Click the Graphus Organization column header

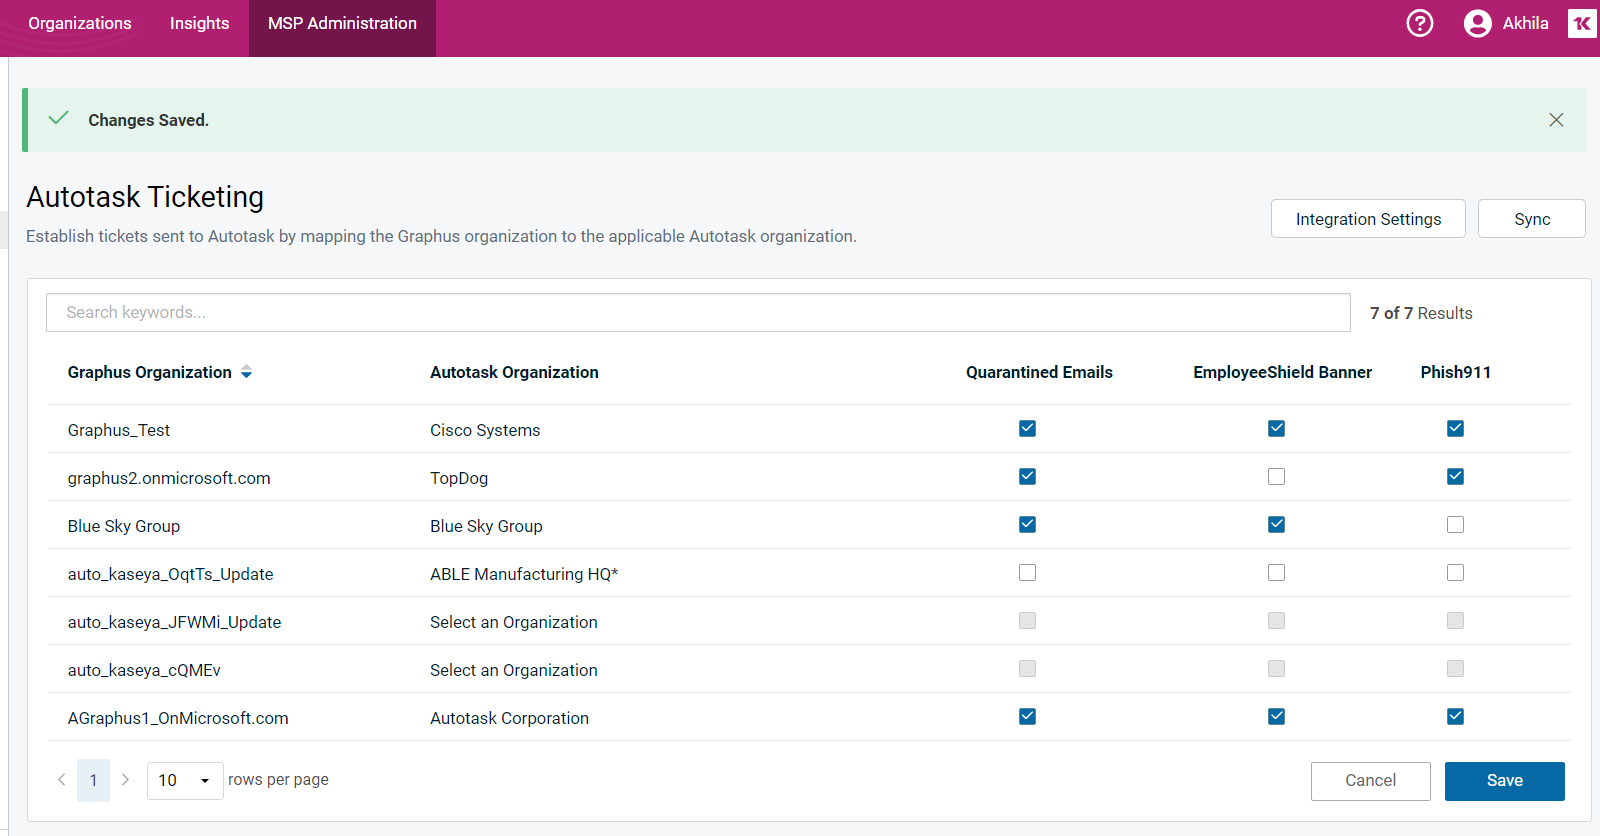pyautogui.click(x=150, y=372)
